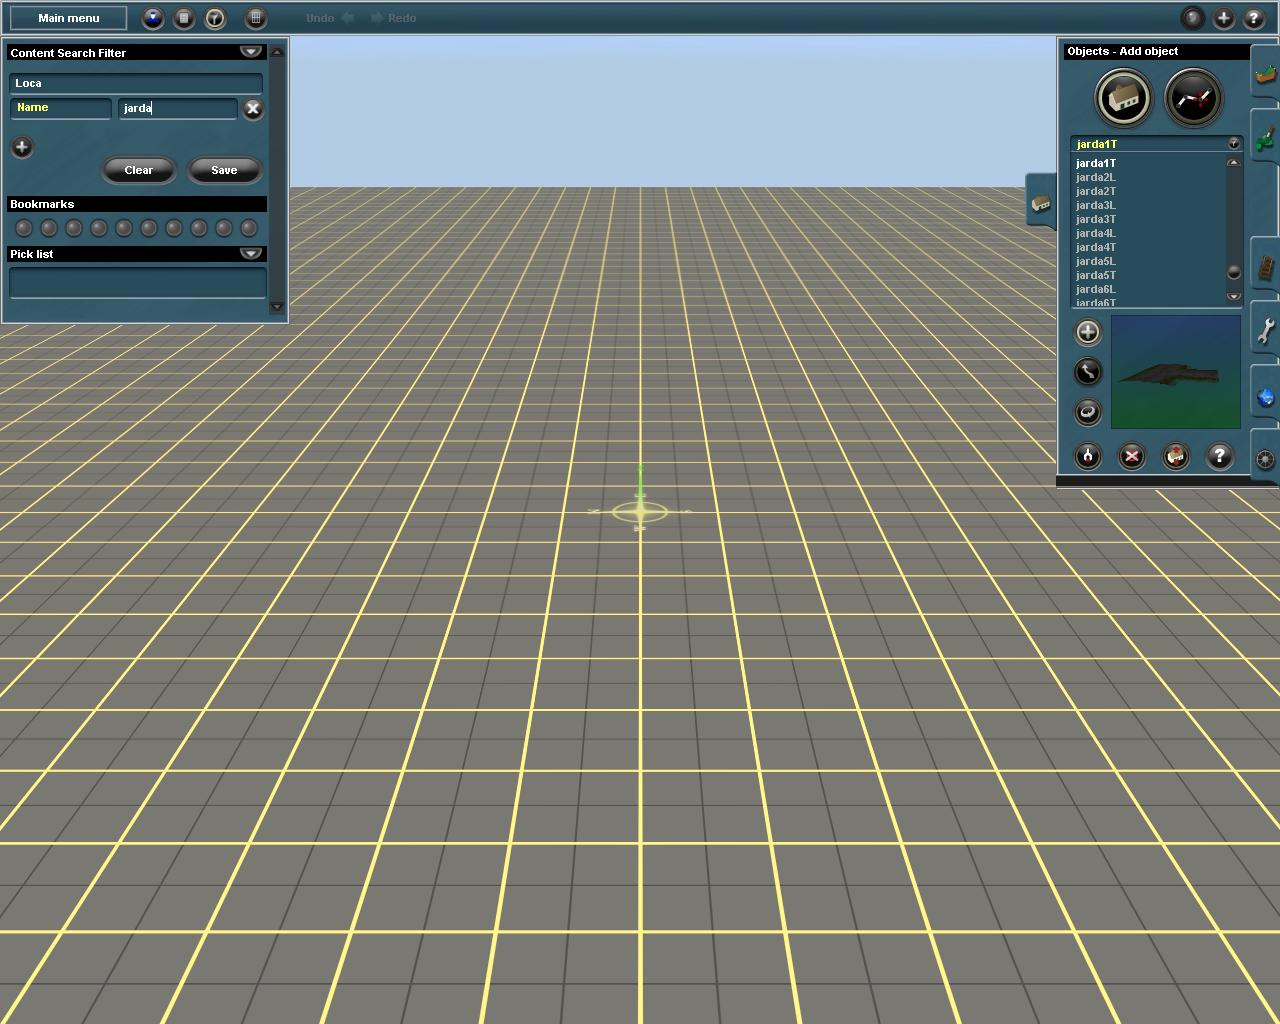1280x1024 pixels.
Task: Click the jarda name text field
Action: 177,108
